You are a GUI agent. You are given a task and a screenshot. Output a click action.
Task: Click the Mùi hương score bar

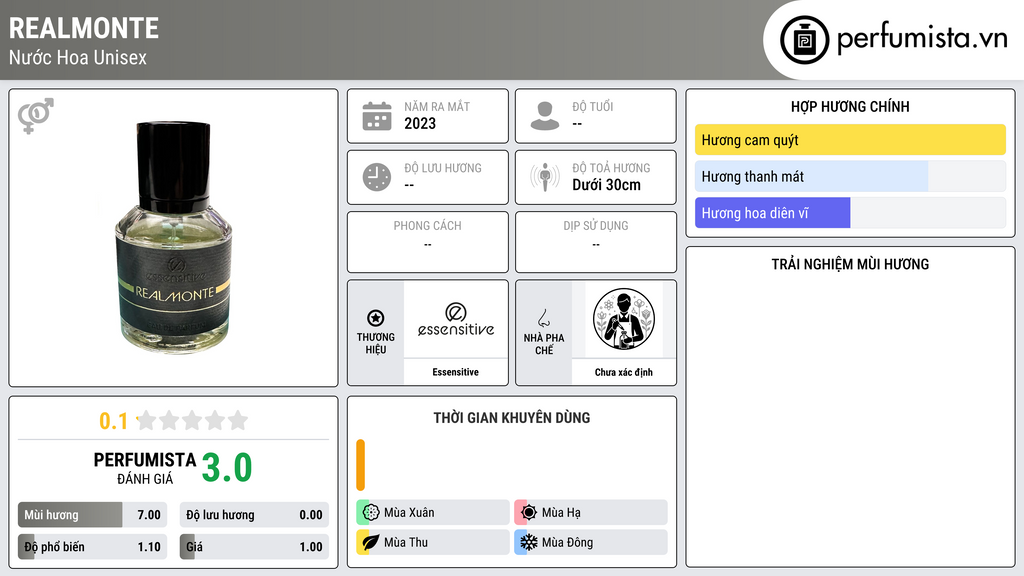pyautogui.click(x=92, y=515)
